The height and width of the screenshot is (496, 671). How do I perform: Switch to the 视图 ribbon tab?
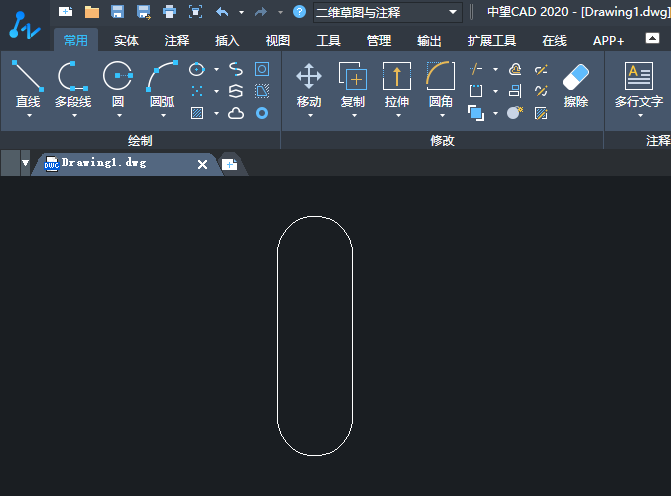click(278, 40)
